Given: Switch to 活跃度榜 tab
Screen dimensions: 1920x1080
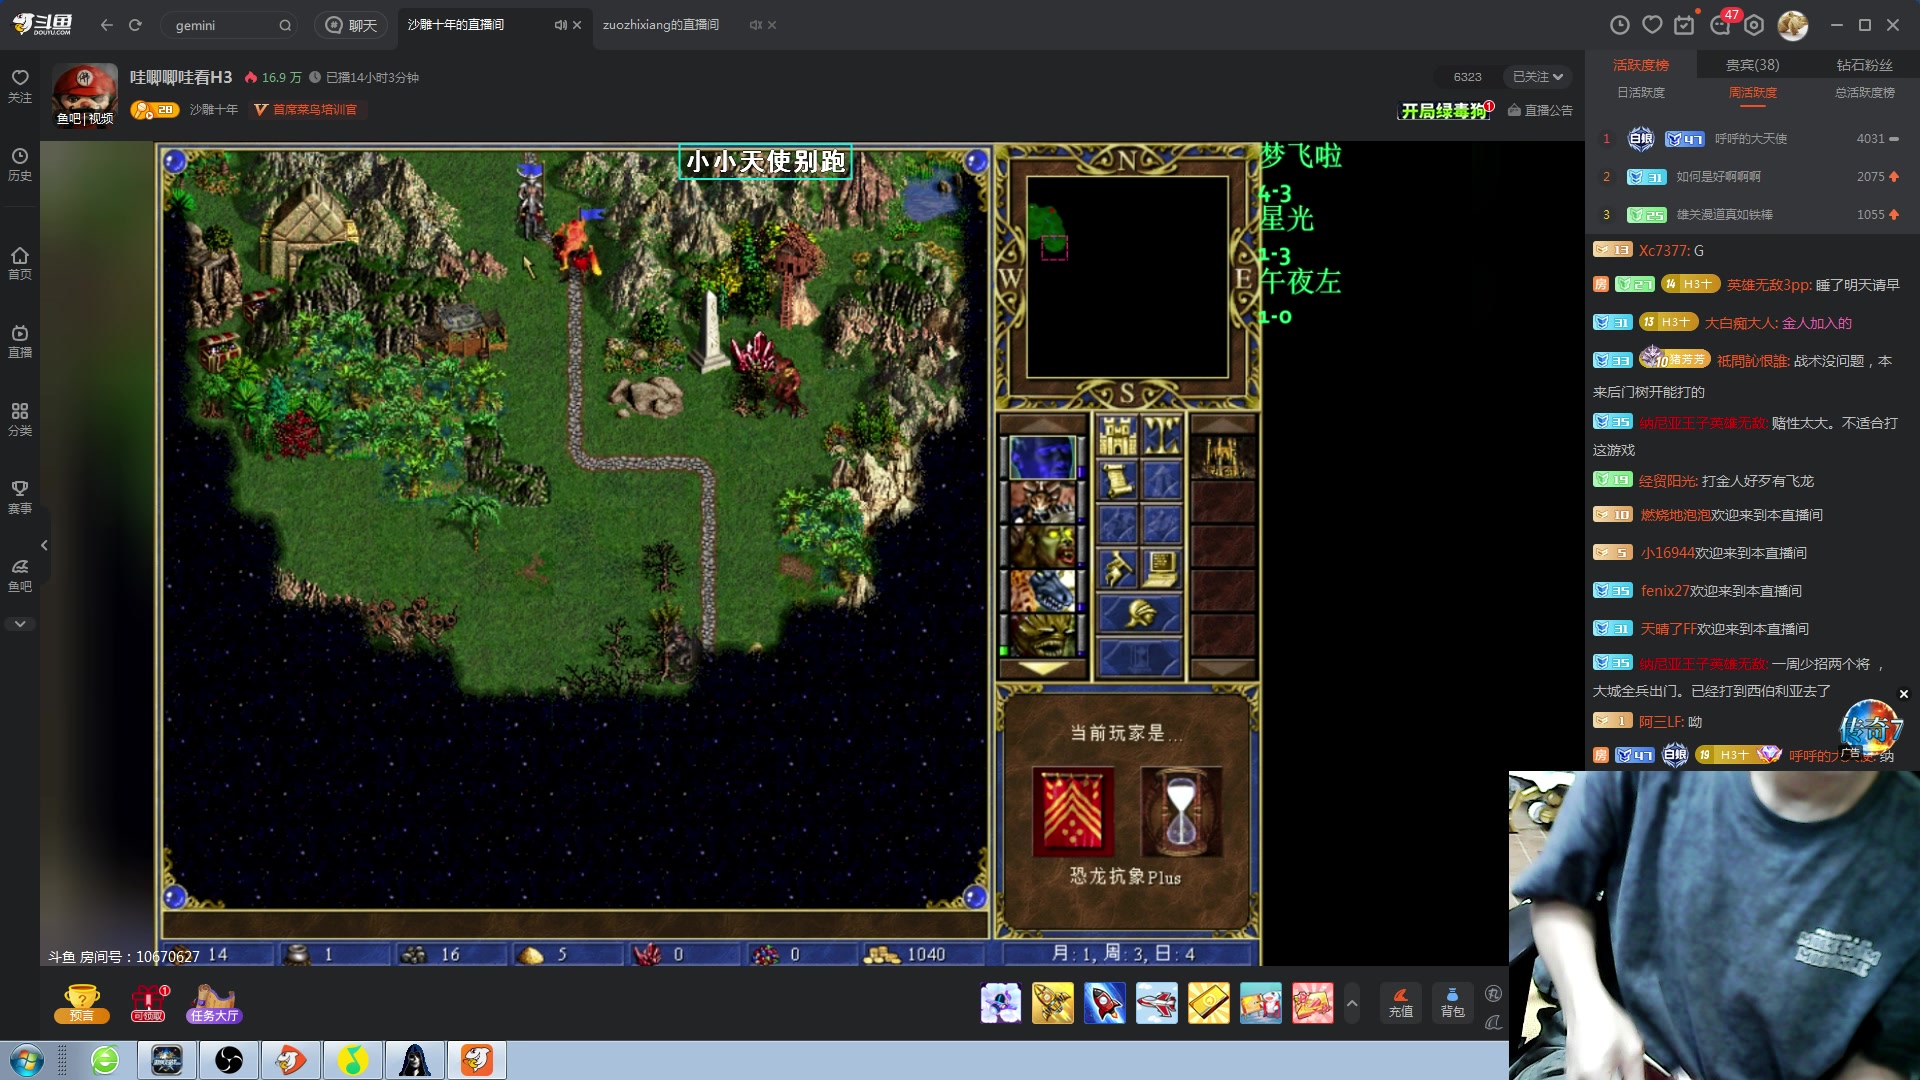Looking at the screenshot, I should click(1641, 65).
